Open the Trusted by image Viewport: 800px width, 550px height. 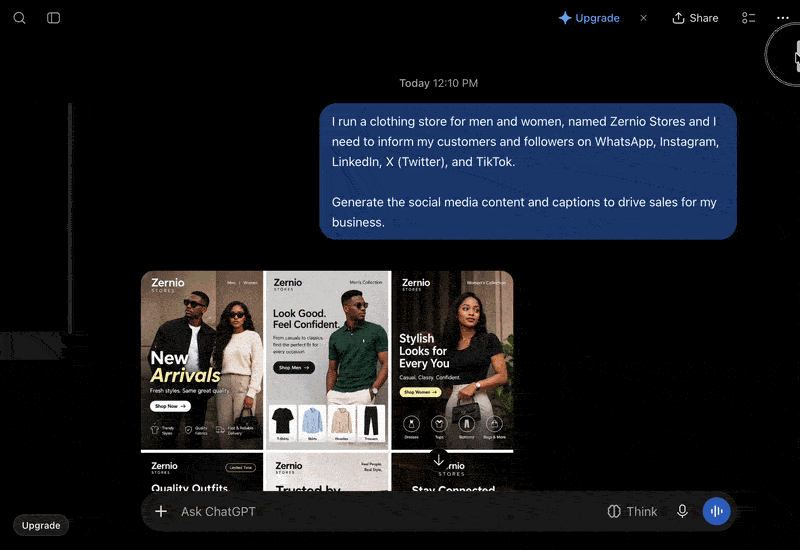328,472
